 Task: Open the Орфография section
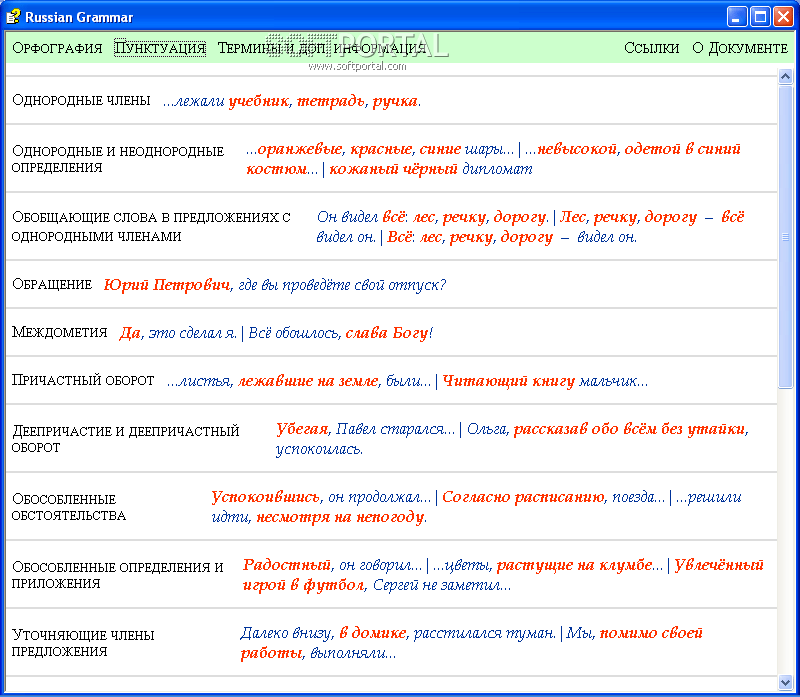click(57, 48)
